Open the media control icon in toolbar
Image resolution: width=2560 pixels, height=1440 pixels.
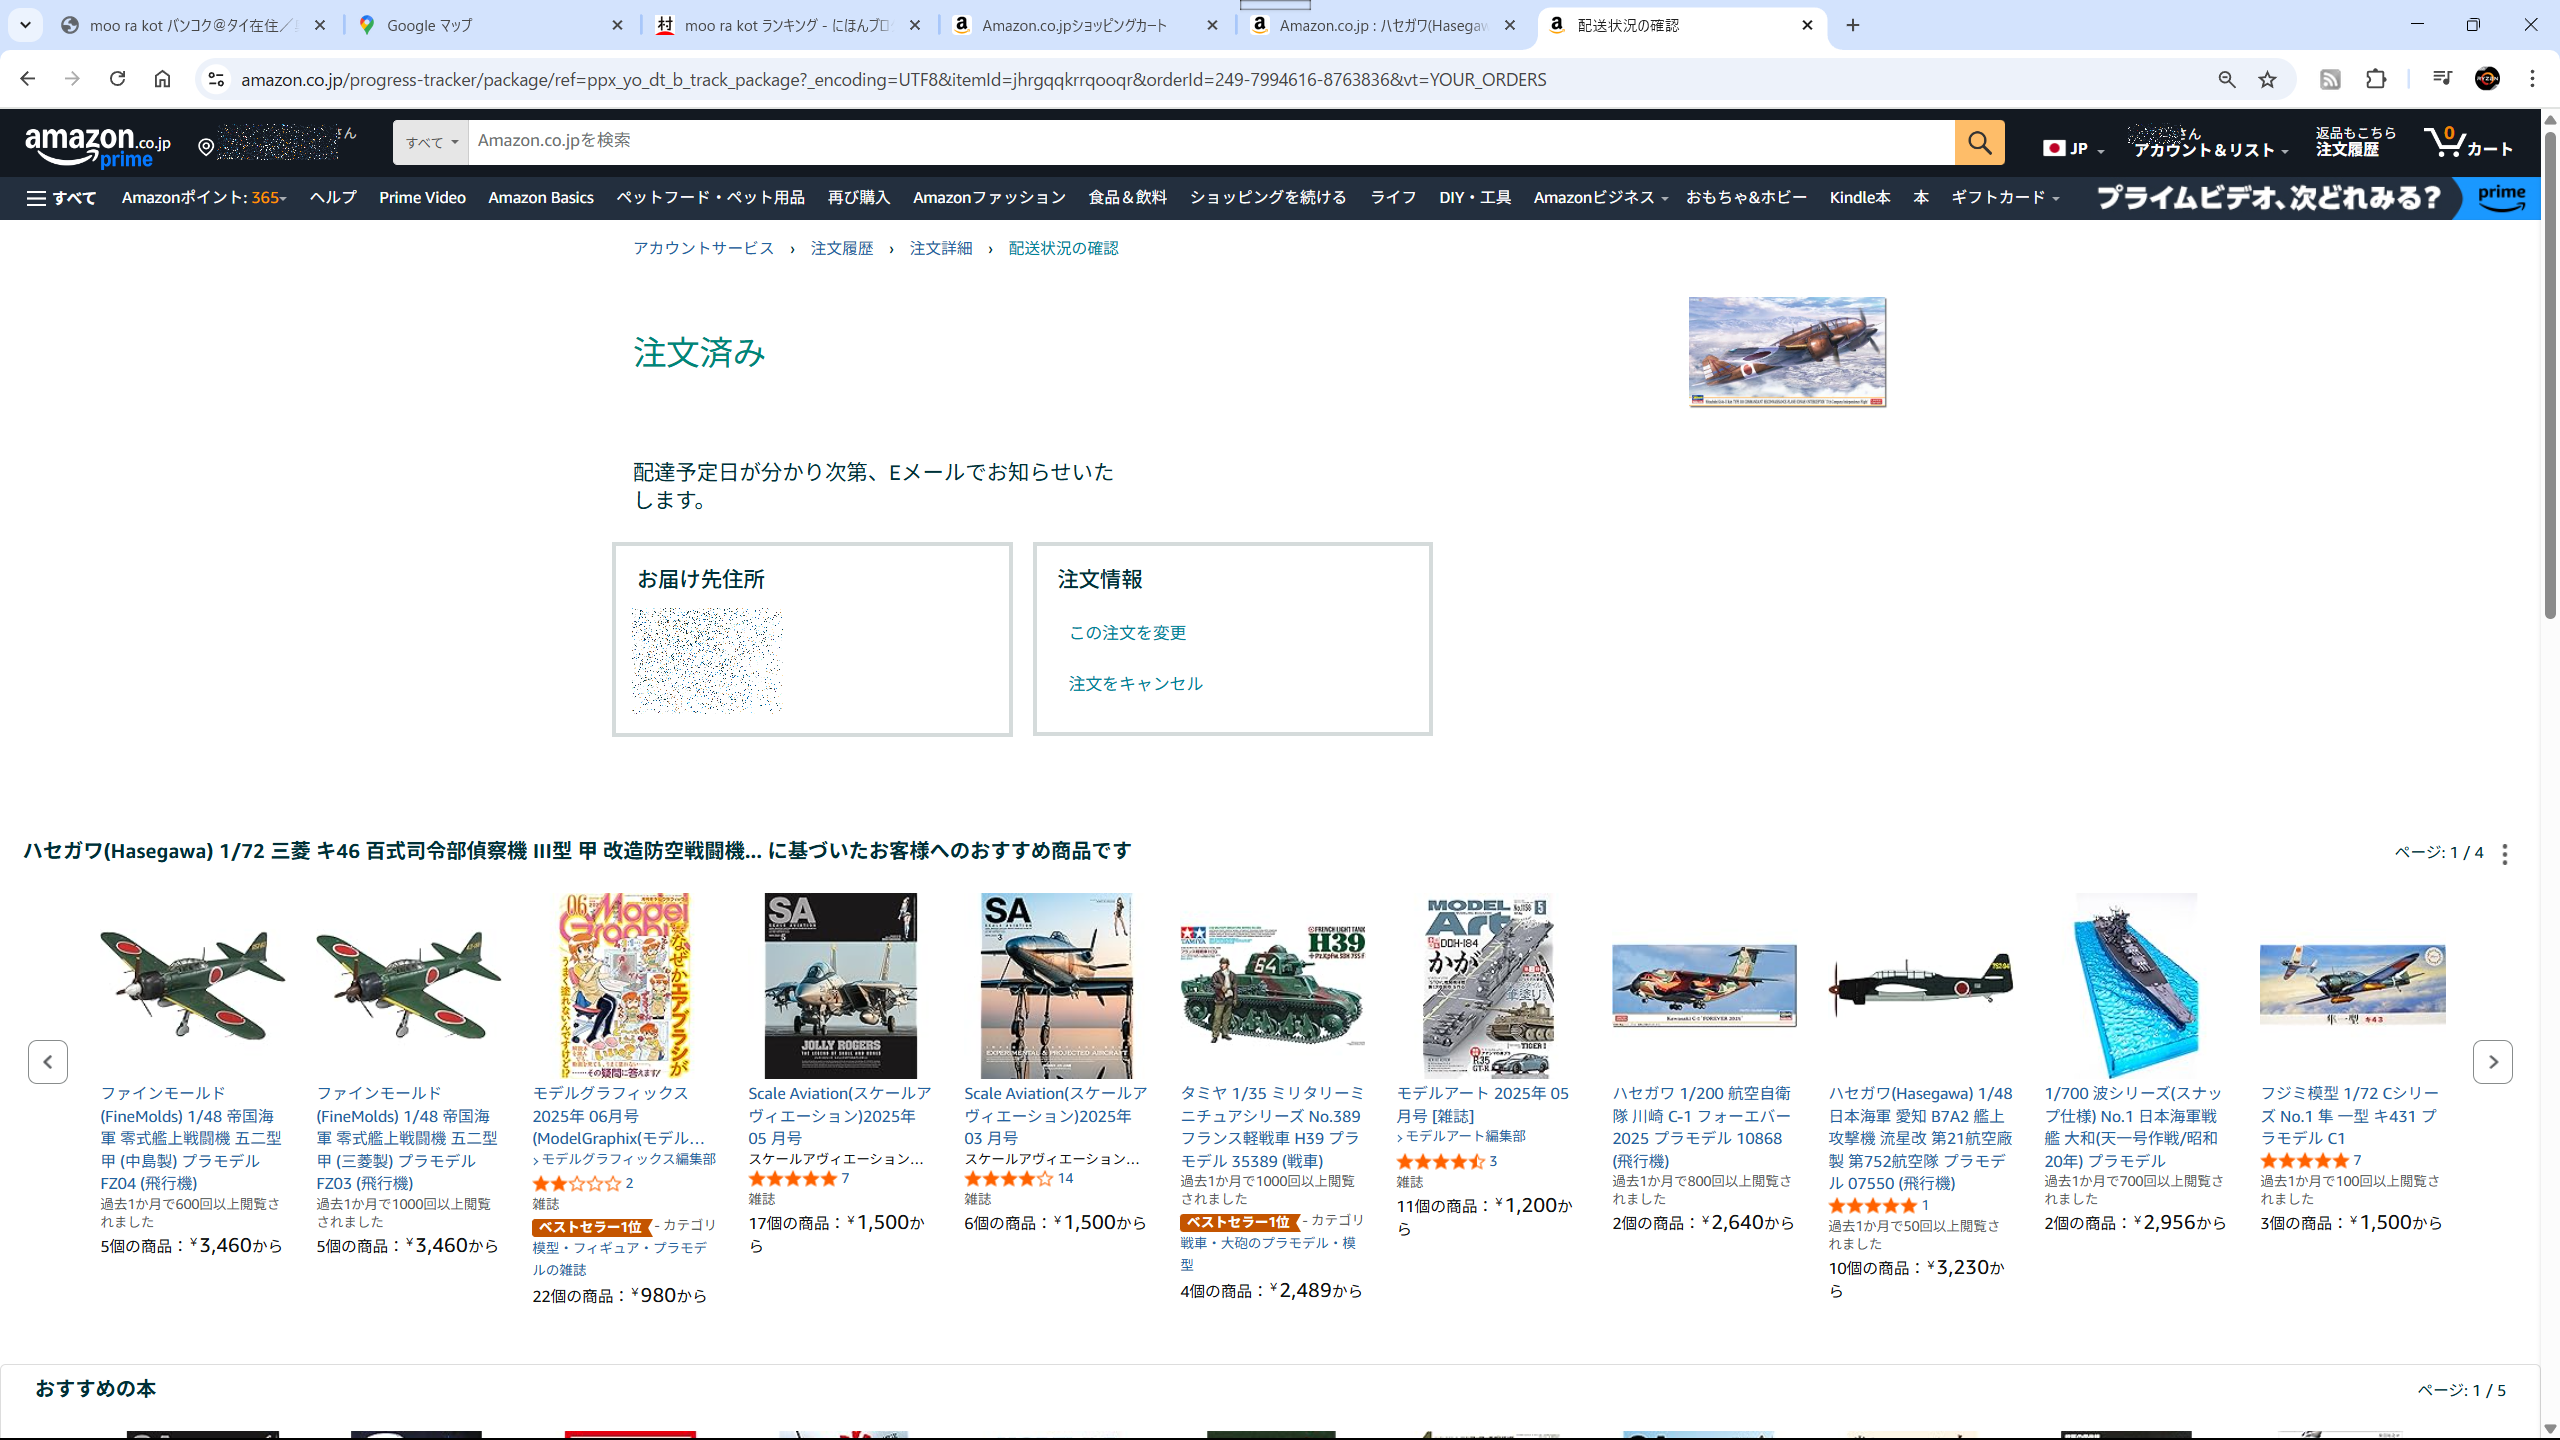(2442, 79)
